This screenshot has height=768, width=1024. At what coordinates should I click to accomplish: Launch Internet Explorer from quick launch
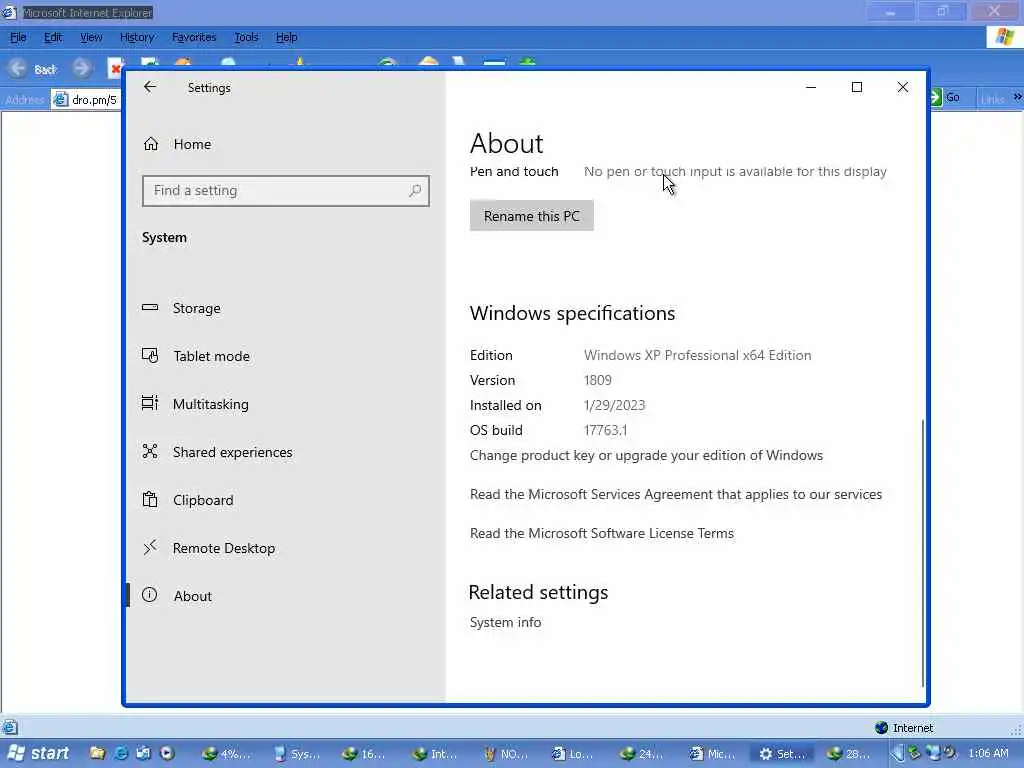[x=121, y=753]
